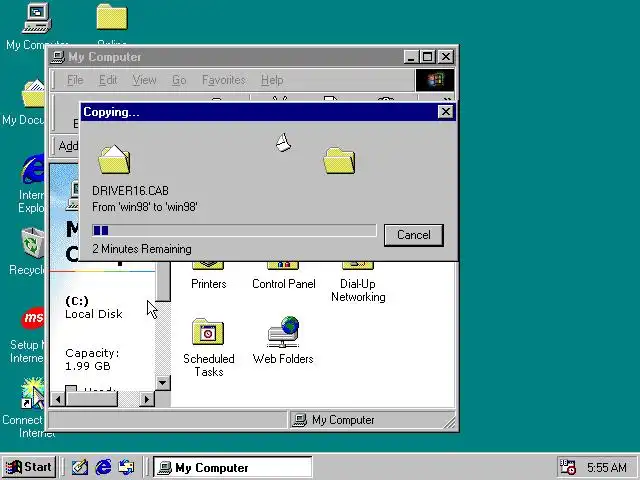Select the Recycle Bin desktop icon
Viewport: 640px width, 480px height.
point(33,243)
